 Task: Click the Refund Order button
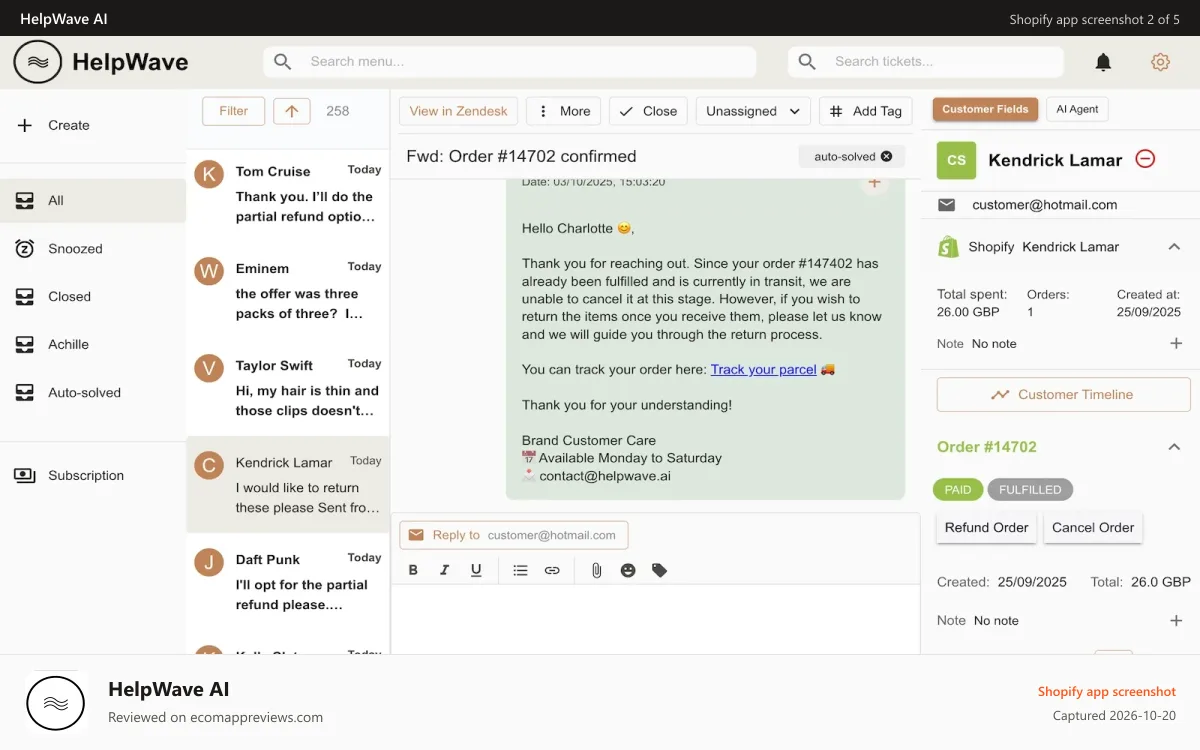pos(987,527)
